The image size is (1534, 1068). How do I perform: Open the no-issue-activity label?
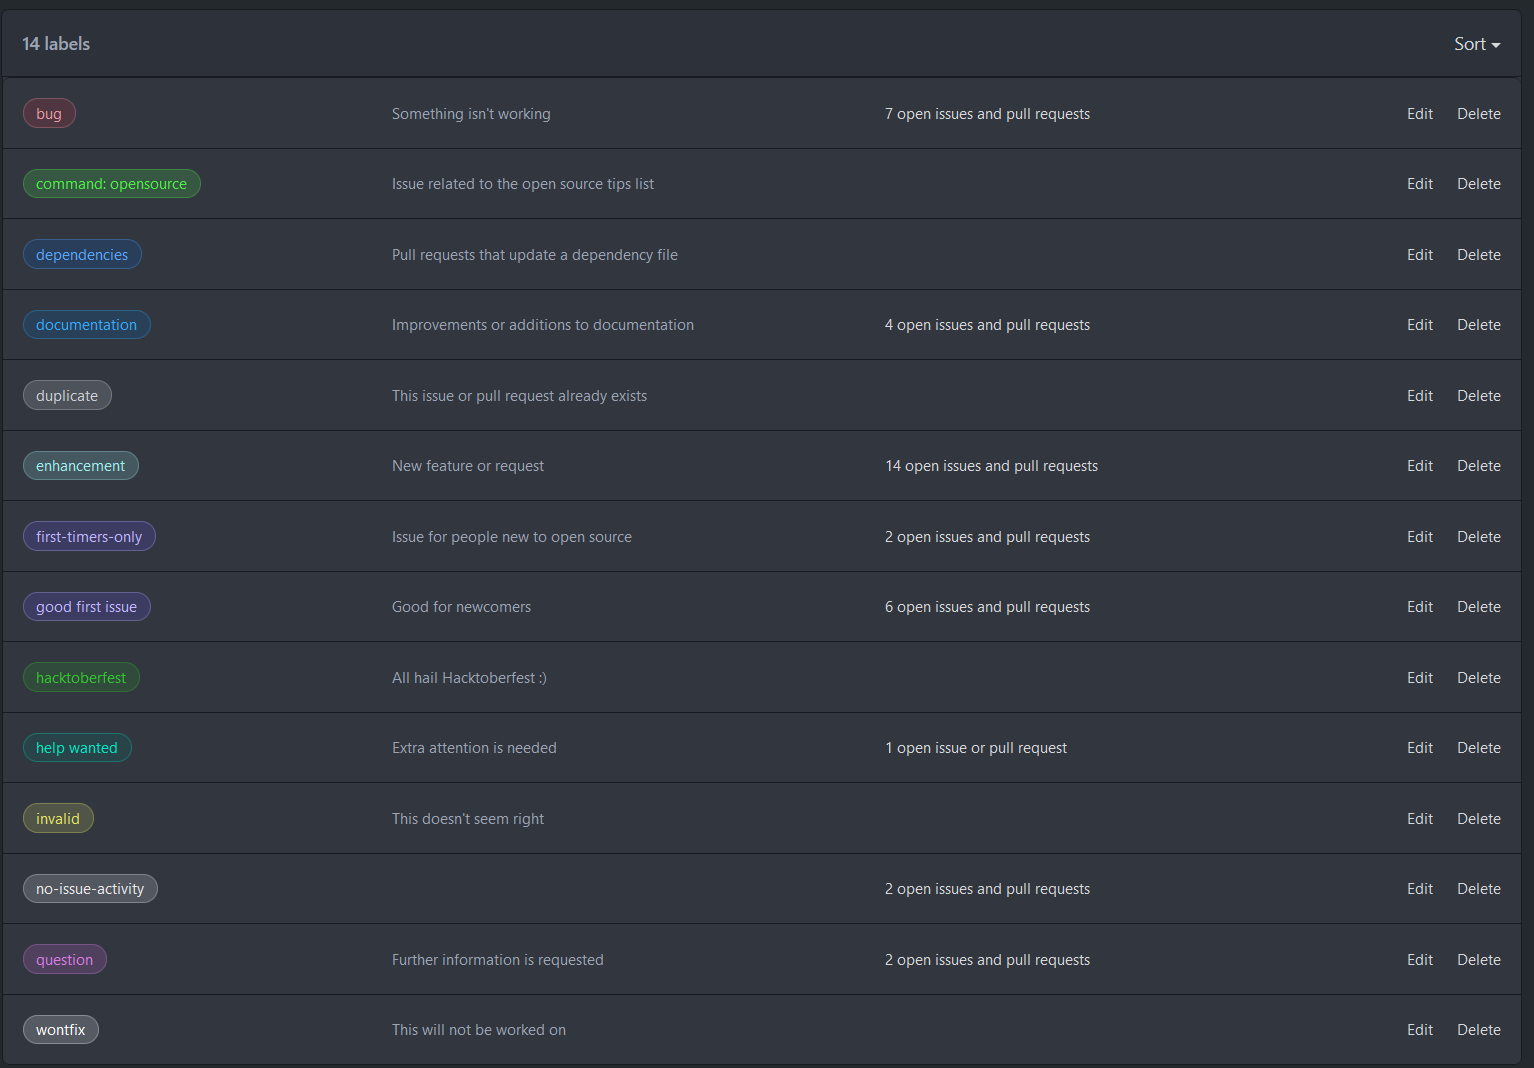(90, 888)
